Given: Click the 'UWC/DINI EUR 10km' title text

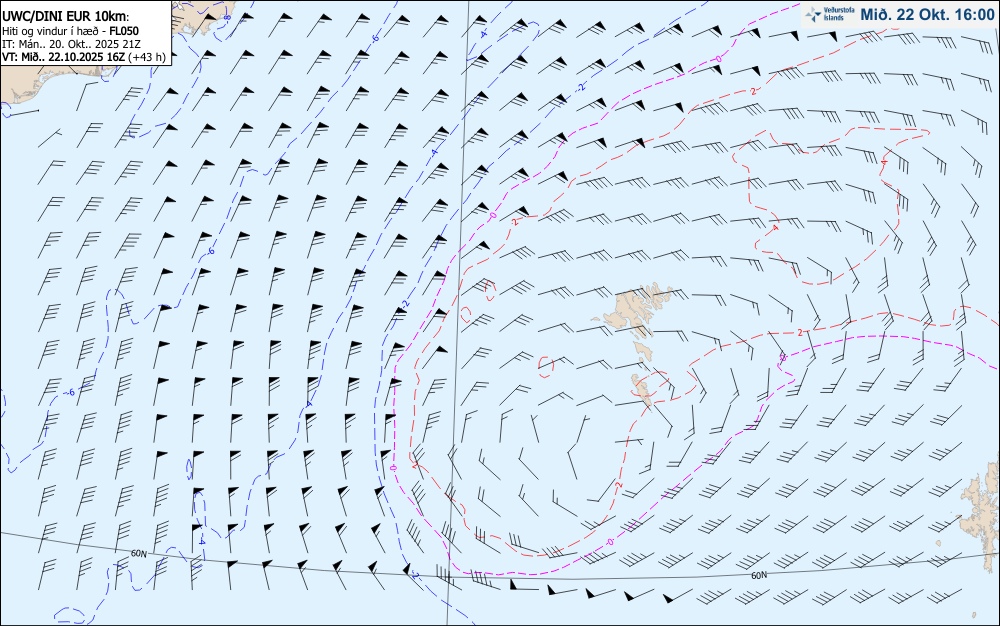Looking at the screenshot, I should click(x=65, y=17).
